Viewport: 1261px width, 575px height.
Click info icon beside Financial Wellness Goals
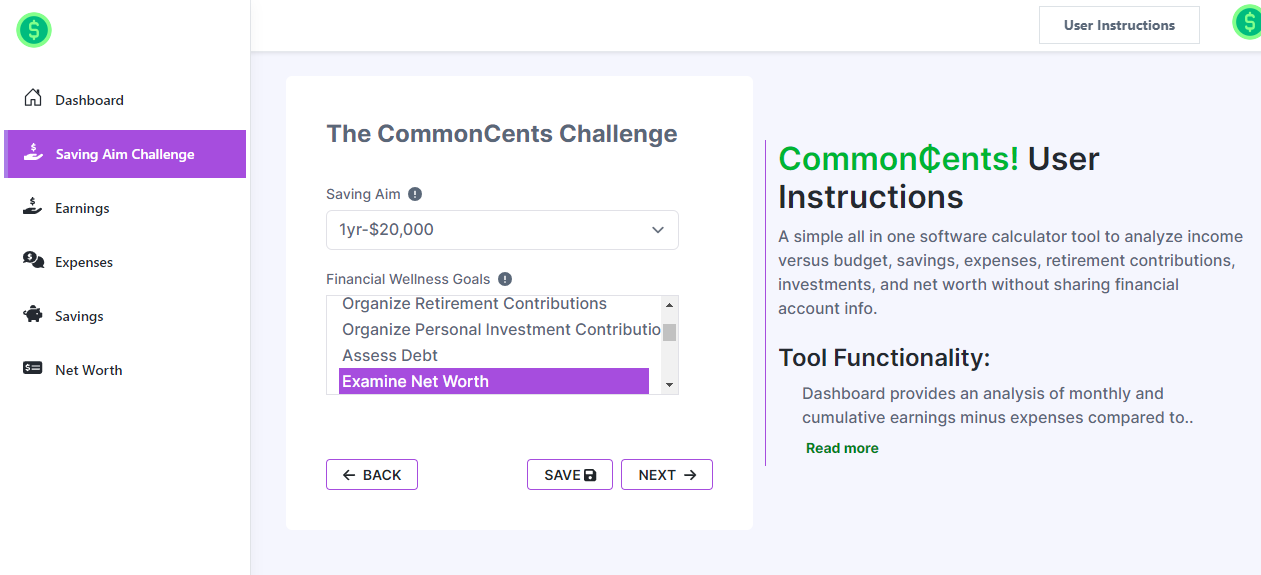505,279
